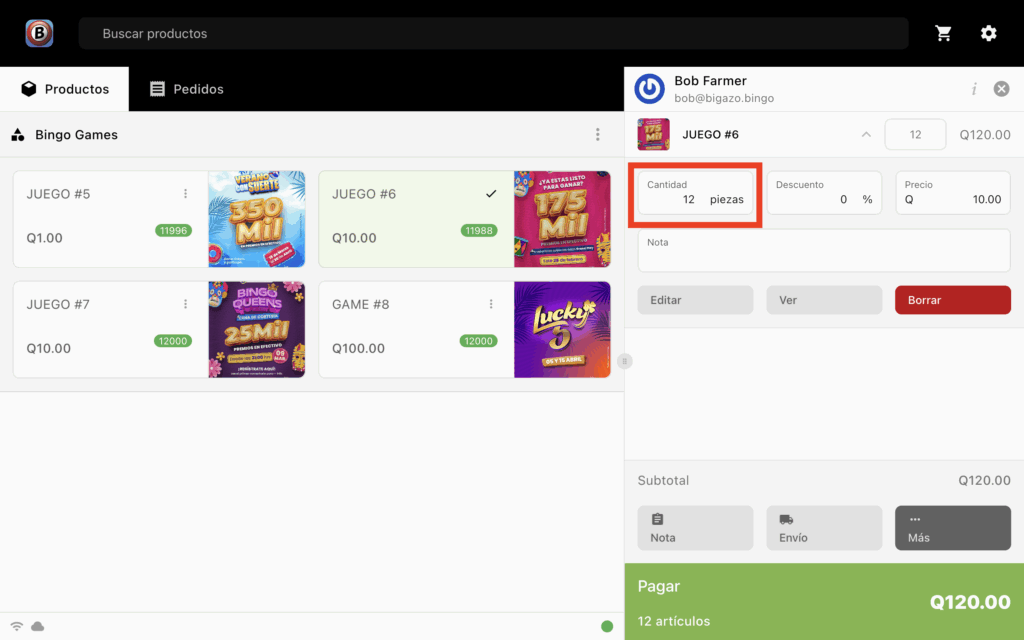The height and width of the screenshot is (640, 1024).
Task: Click the GAME #8 product title
Action: tap(360, 304)
